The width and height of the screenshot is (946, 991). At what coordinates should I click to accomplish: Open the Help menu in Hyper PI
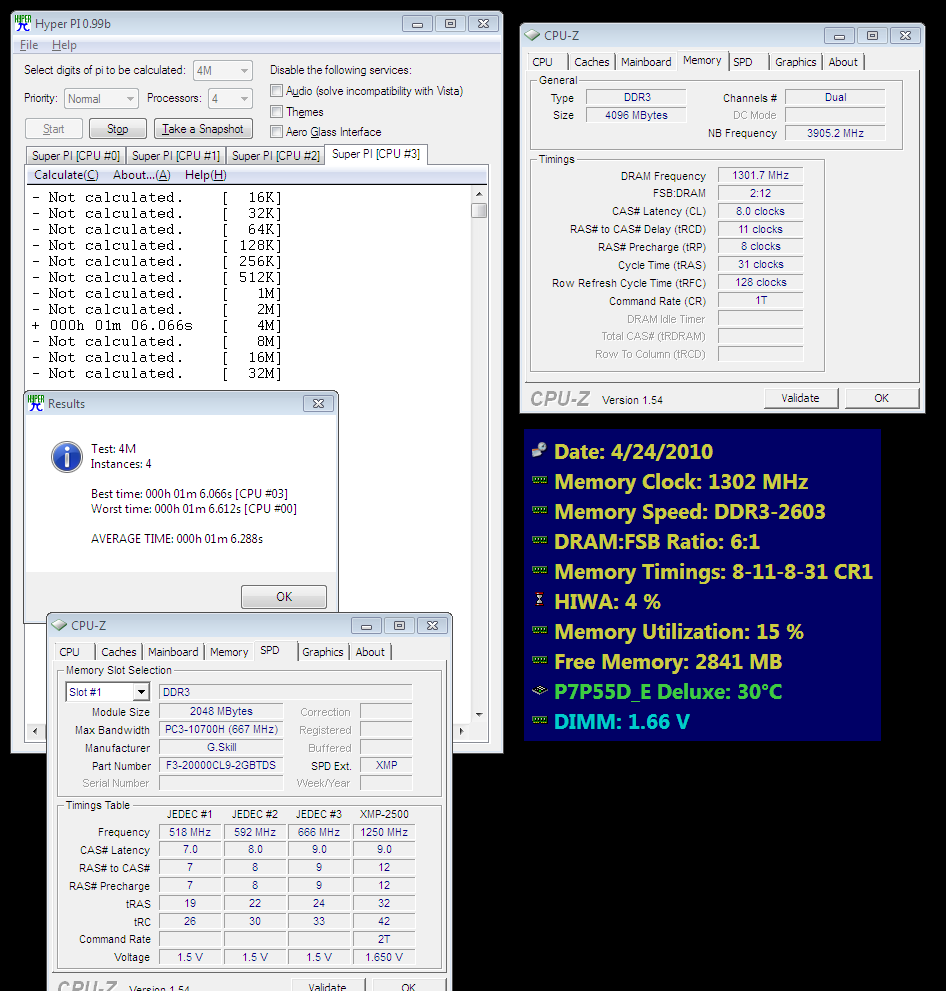point(64,45)
